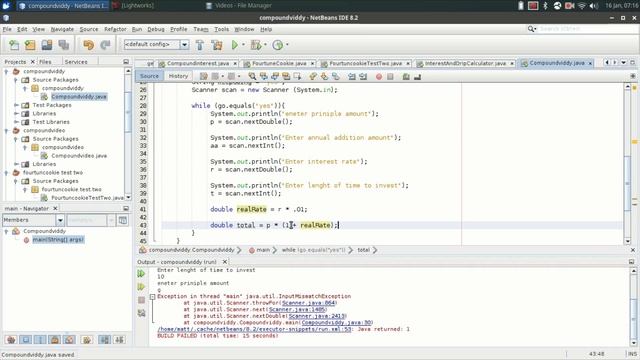Collapse the compoundviddy project node
The height and width of the screenshot is (360, 640).
7,71
